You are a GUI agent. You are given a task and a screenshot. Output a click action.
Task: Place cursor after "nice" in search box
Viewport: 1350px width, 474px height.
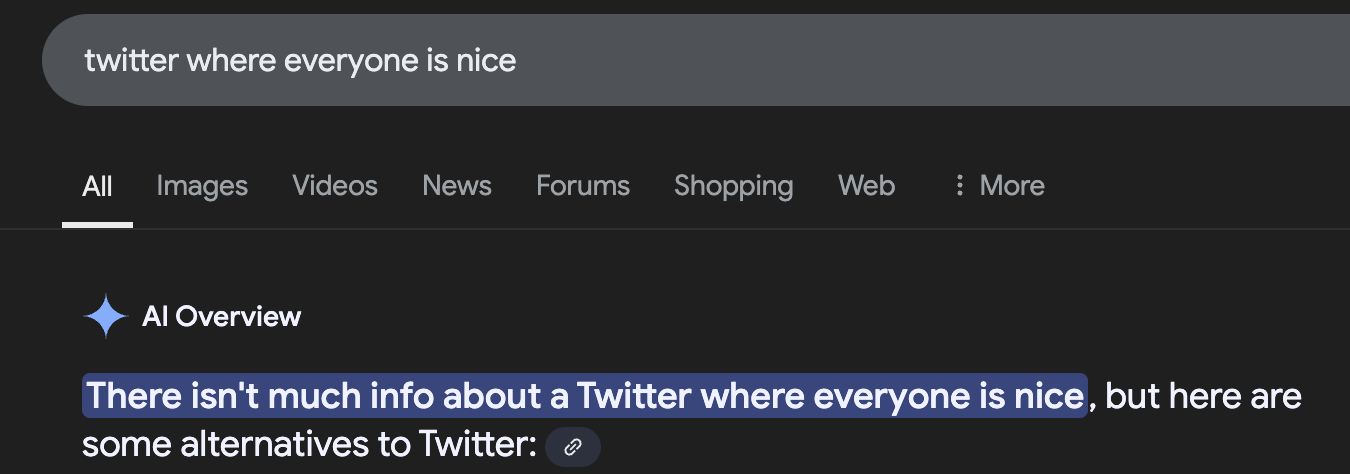[x=518, y=60]
